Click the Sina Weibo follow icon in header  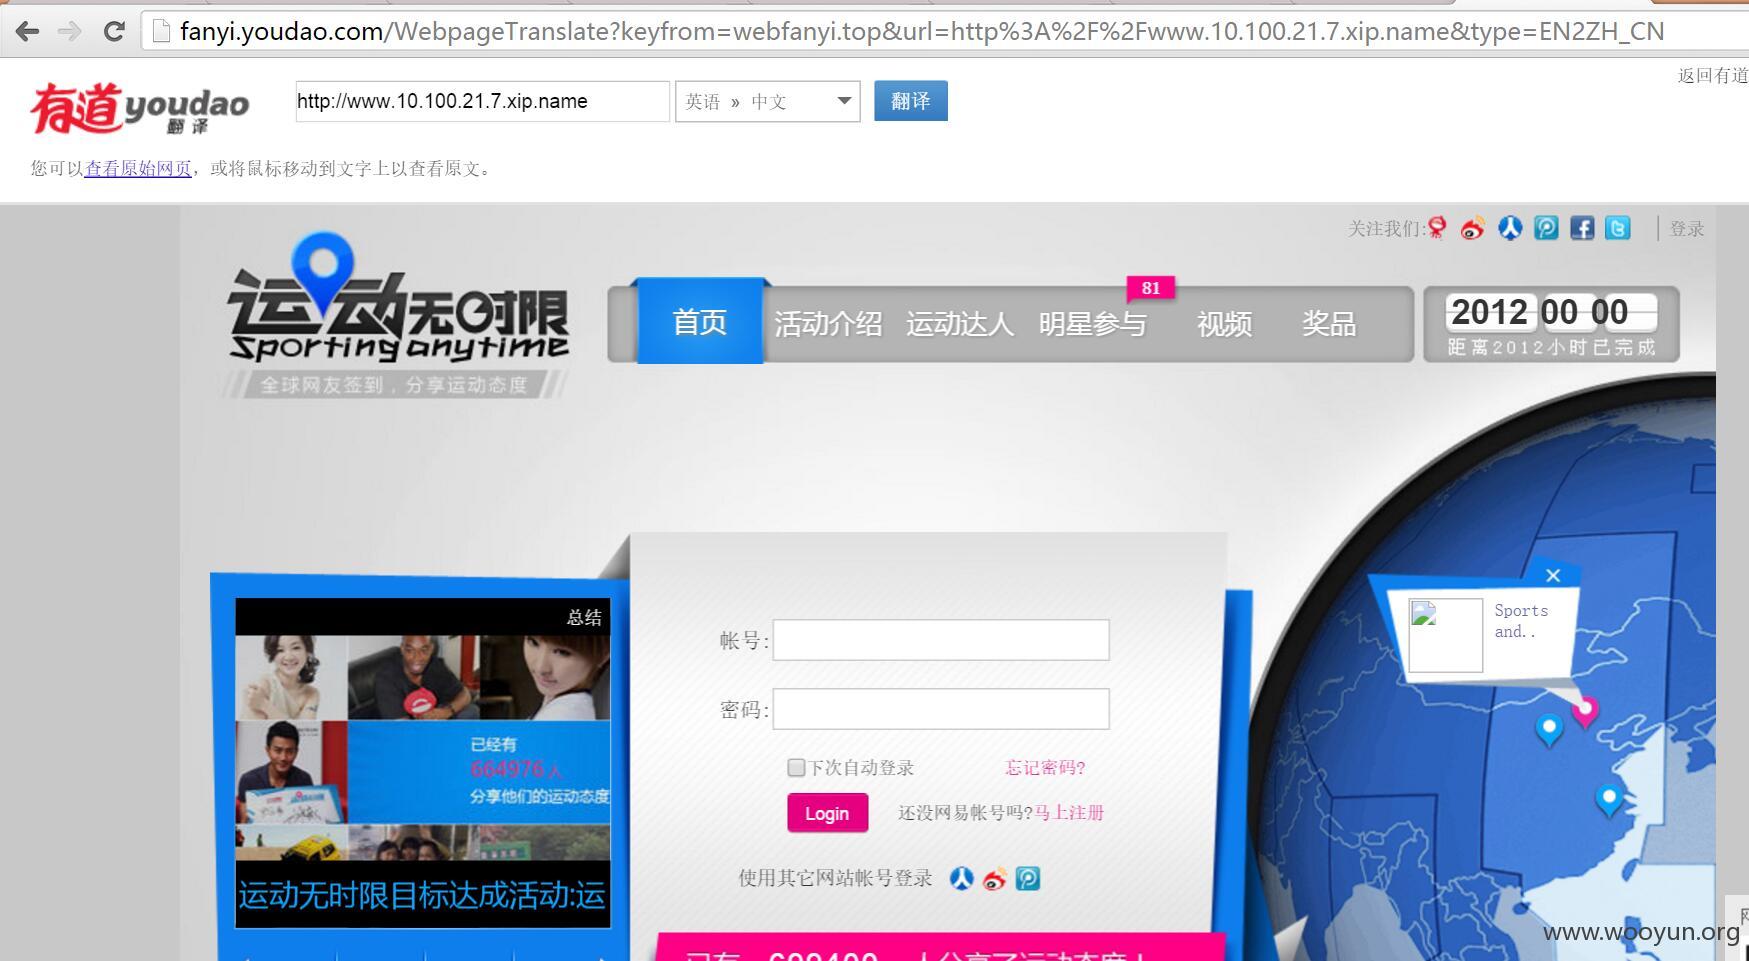[1472, 228]
